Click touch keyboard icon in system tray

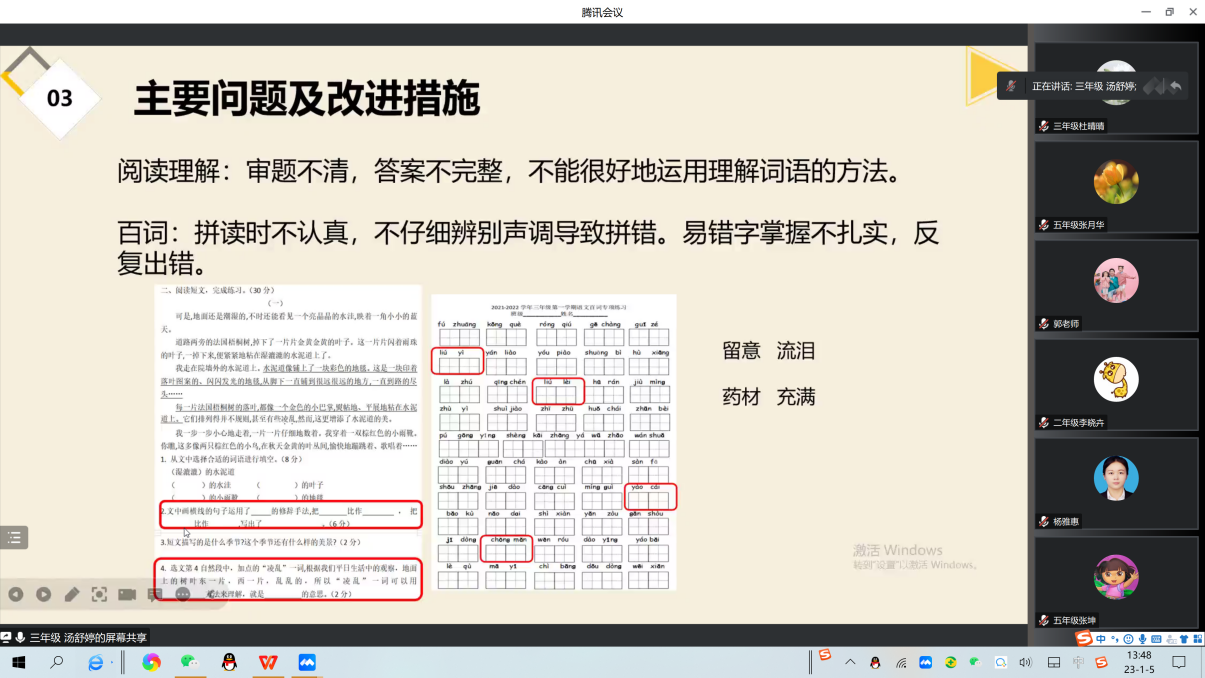(x=1053, y=662)
